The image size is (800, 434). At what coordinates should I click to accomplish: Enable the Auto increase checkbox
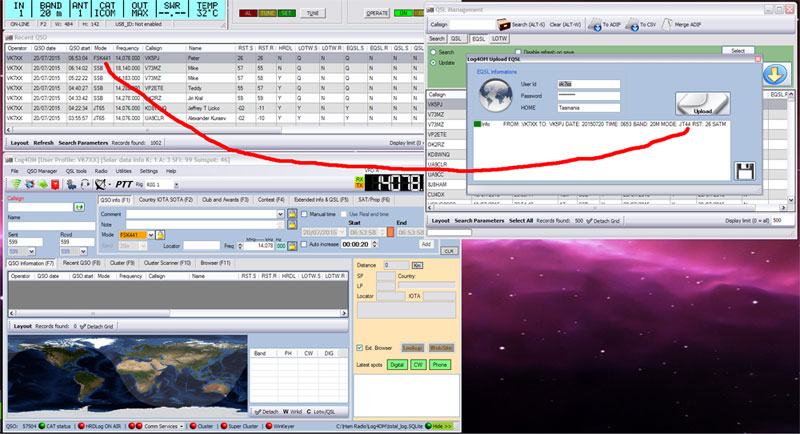[x=305, y=244]
